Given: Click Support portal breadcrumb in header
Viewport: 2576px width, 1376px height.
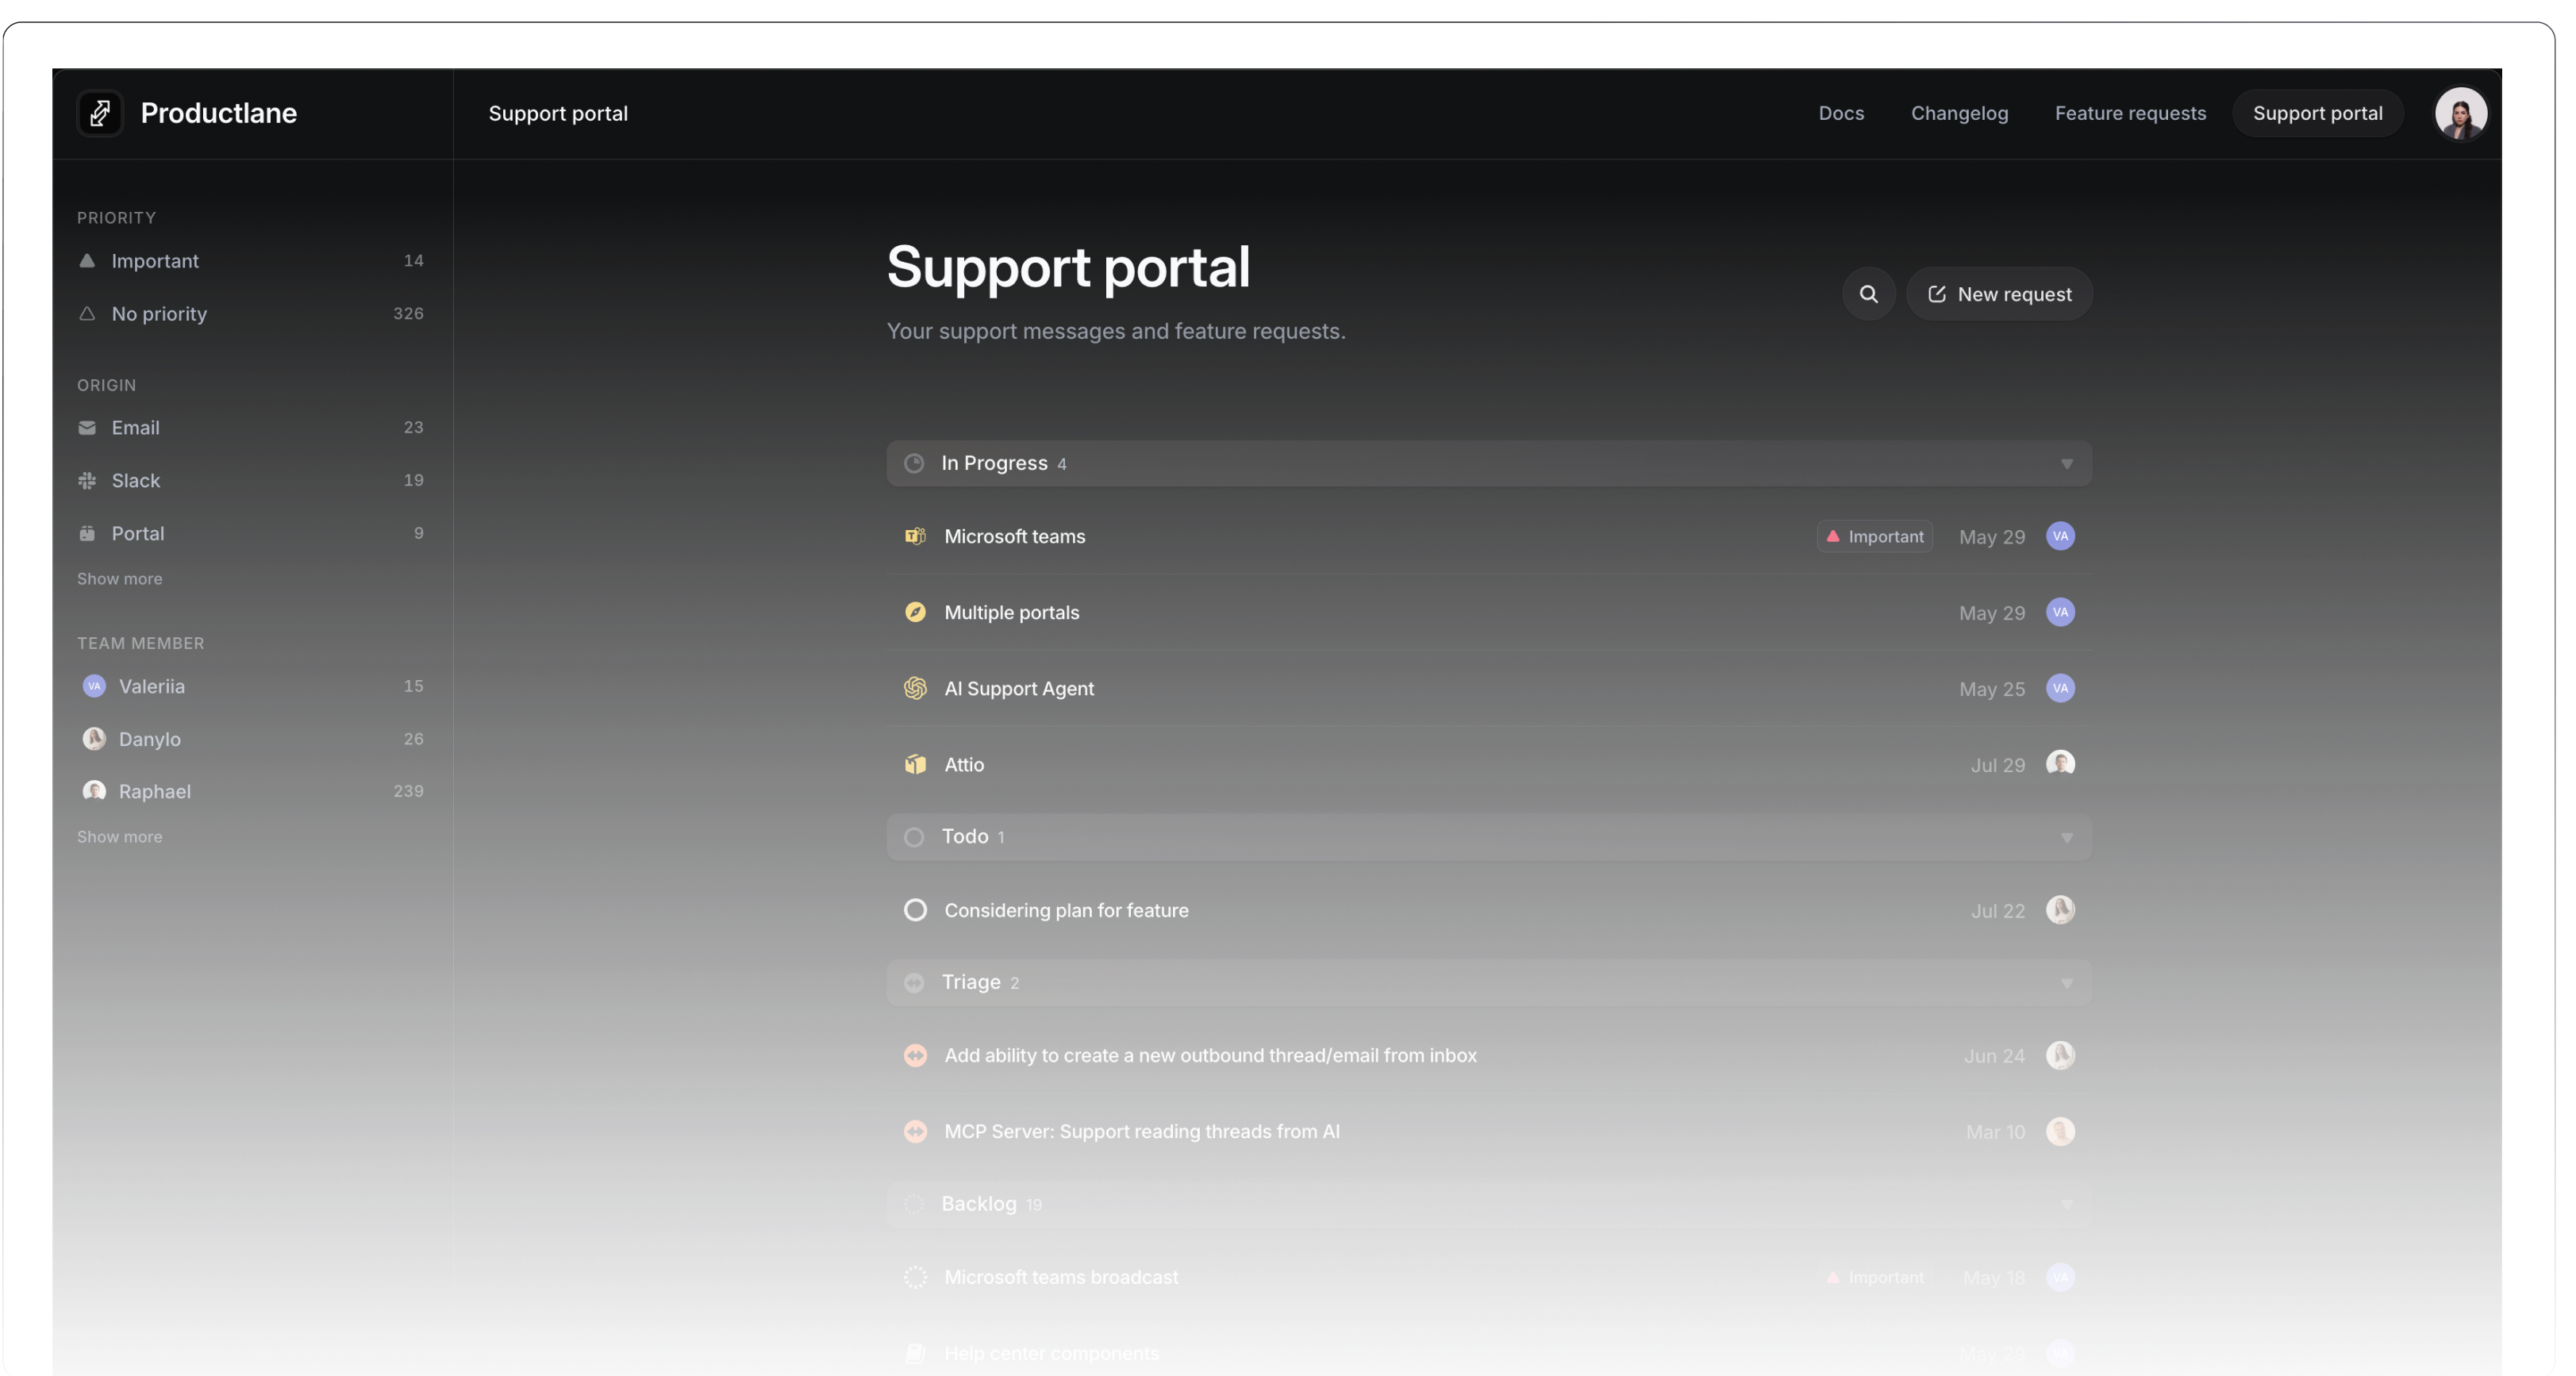Looking at the screenshot, I should tap(558, 114).
